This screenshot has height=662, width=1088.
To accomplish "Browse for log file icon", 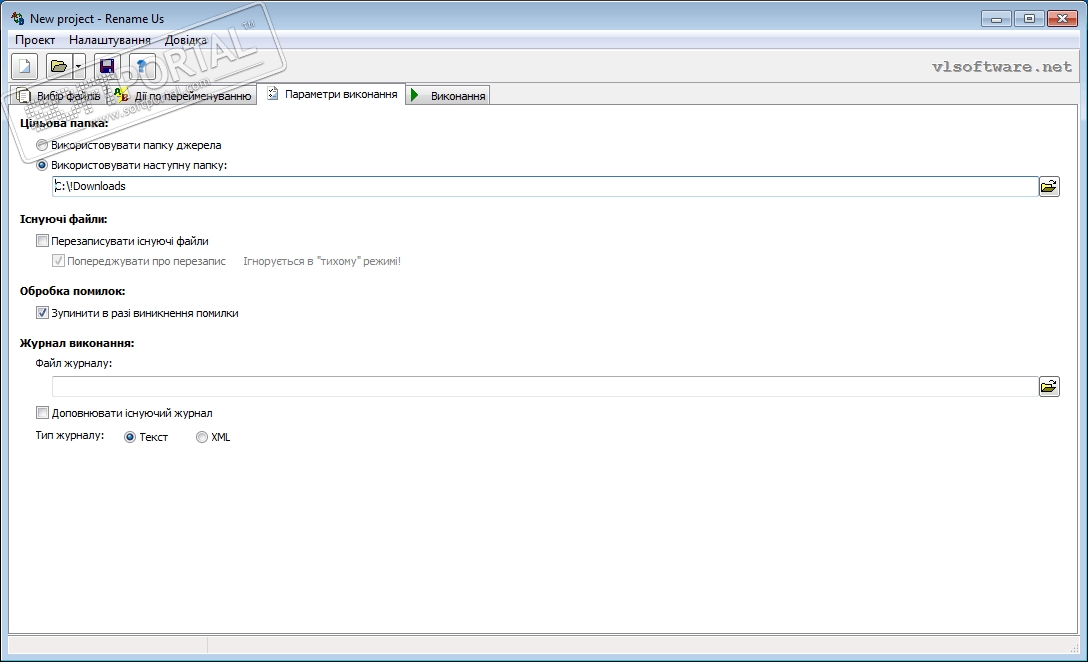I will [x=1049, y=387].
